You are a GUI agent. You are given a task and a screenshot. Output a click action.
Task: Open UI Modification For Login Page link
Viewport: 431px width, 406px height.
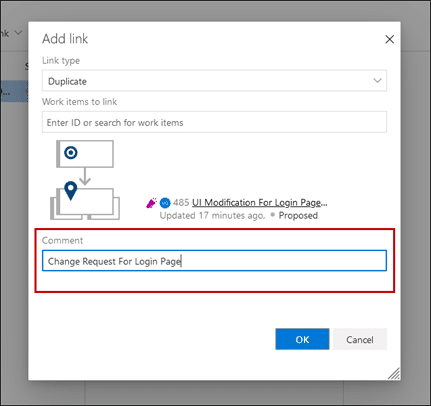(x=260, y=202)
